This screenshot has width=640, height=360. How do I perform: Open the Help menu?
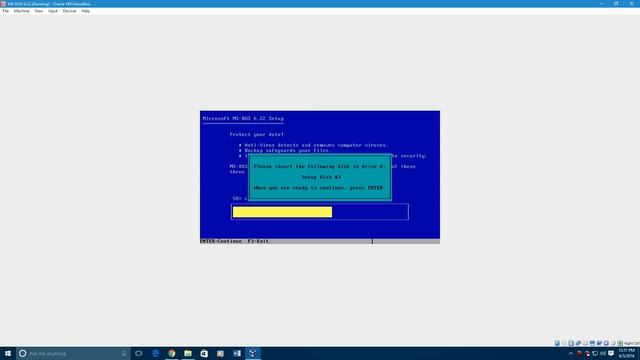(85, 11)
